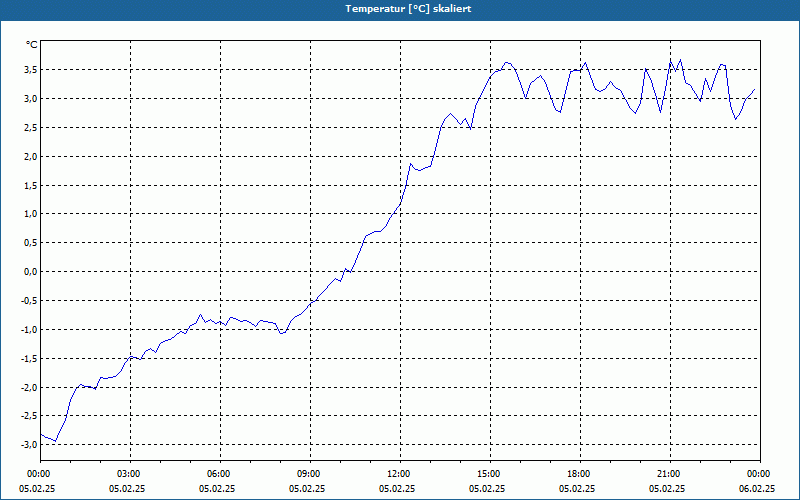Select the positive 3,5 y-axis value
Screen dimensions: 800x500
[29, 69]
